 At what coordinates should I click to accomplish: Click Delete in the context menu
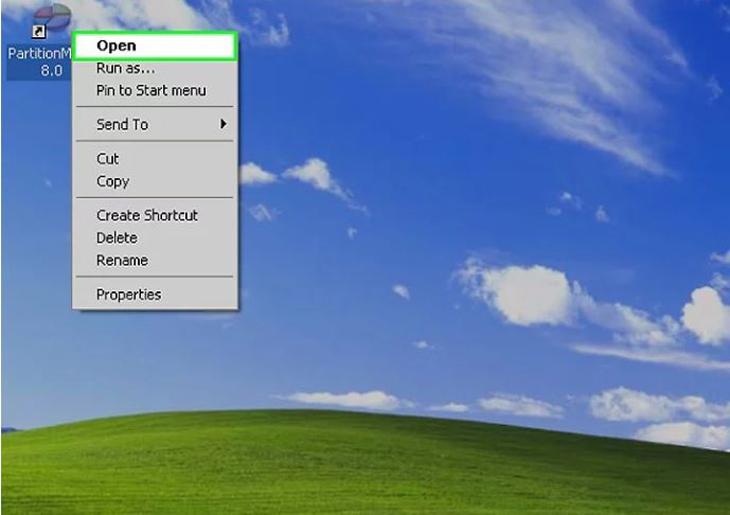pyautogui.click(x=155, y=238)
